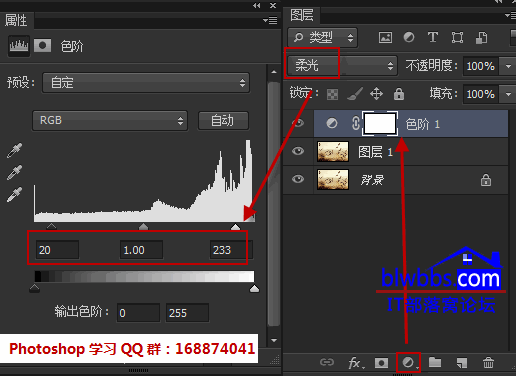Click the new adjustment layer icon
The image size is (516, 376).
coord(408,362)
